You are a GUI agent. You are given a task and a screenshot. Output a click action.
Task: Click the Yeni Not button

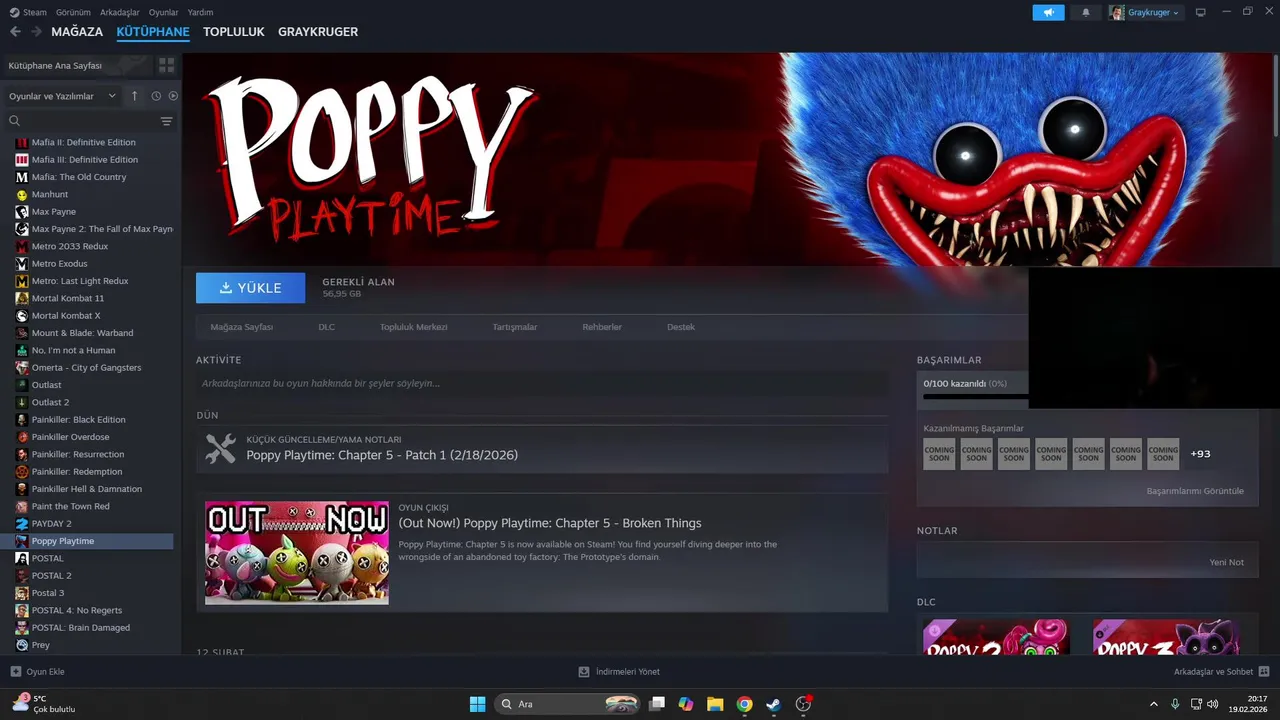point(1227,562)
